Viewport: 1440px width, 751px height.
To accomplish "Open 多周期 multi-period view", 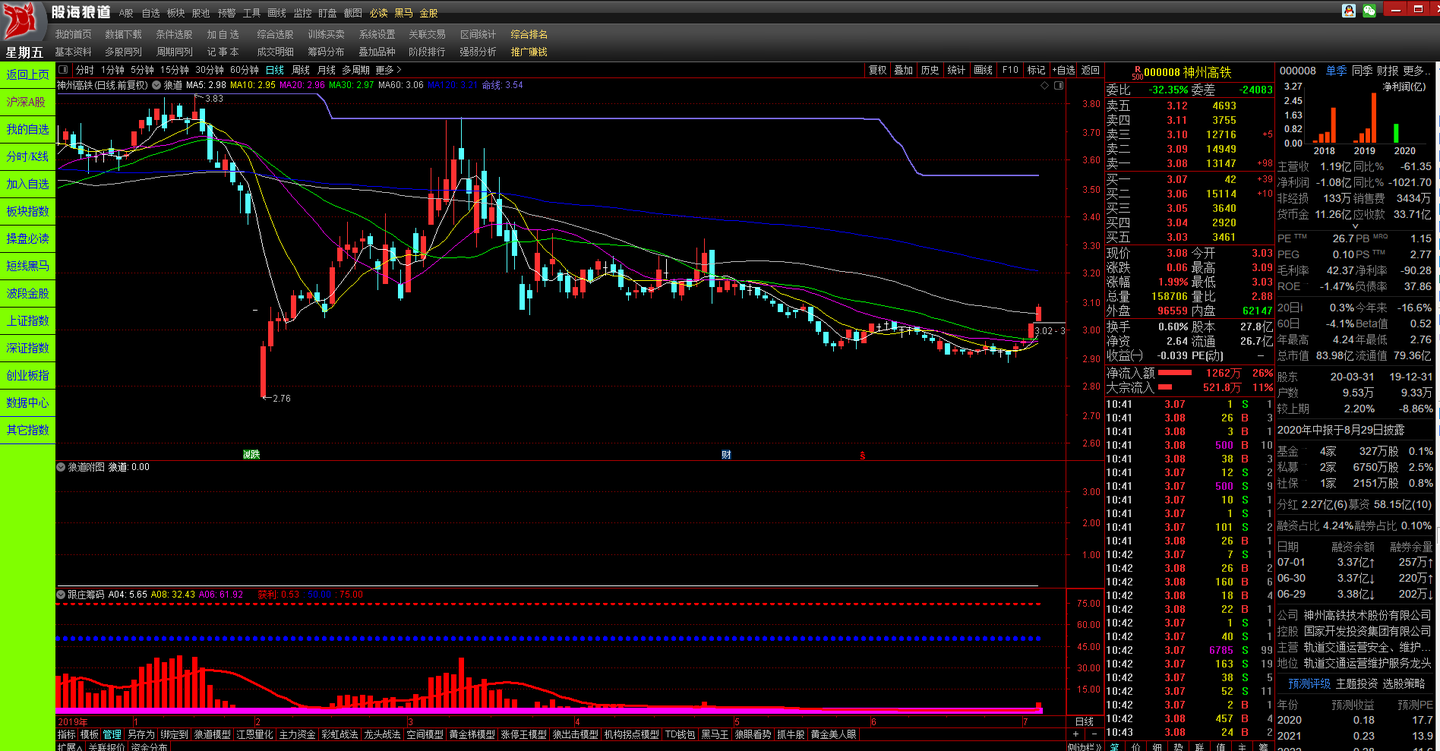I will [355, 70].
